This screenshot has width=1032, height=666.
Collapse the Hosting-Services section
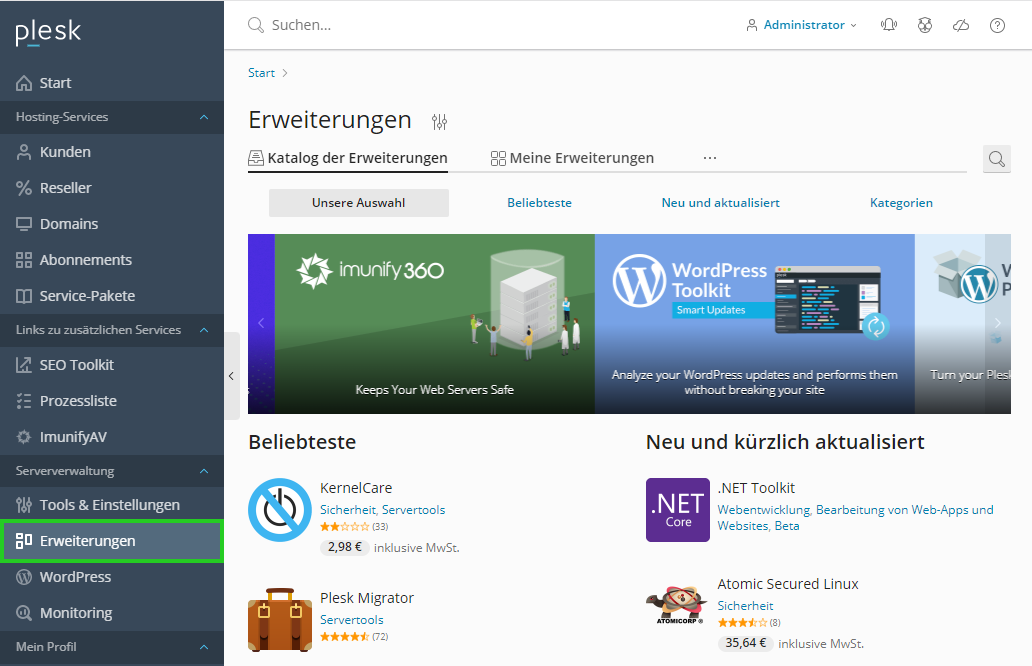click(204, 117)
